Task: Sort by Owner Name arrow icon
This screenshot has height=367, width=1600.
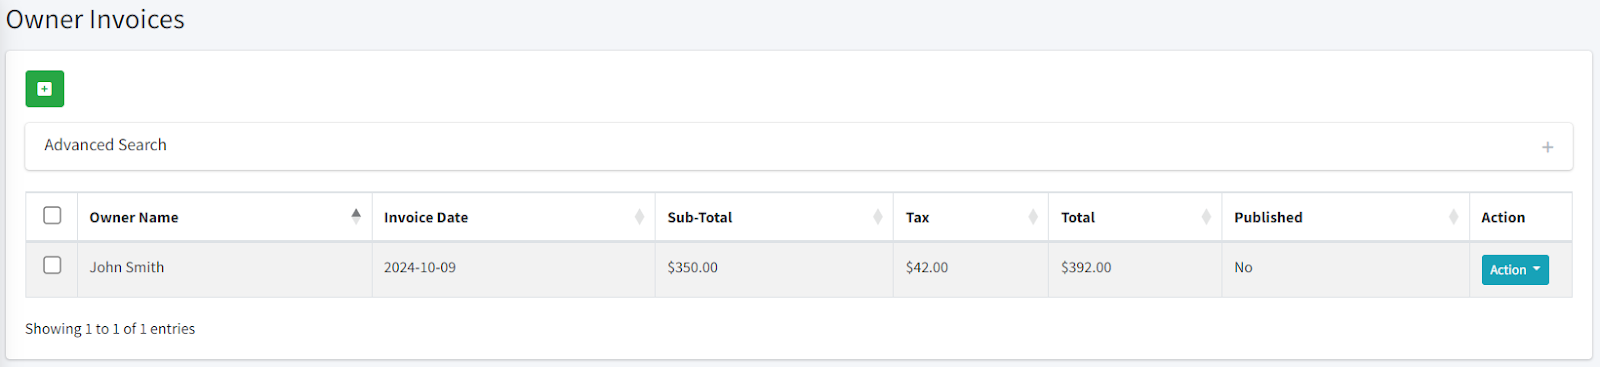Action: pos(356,216)
